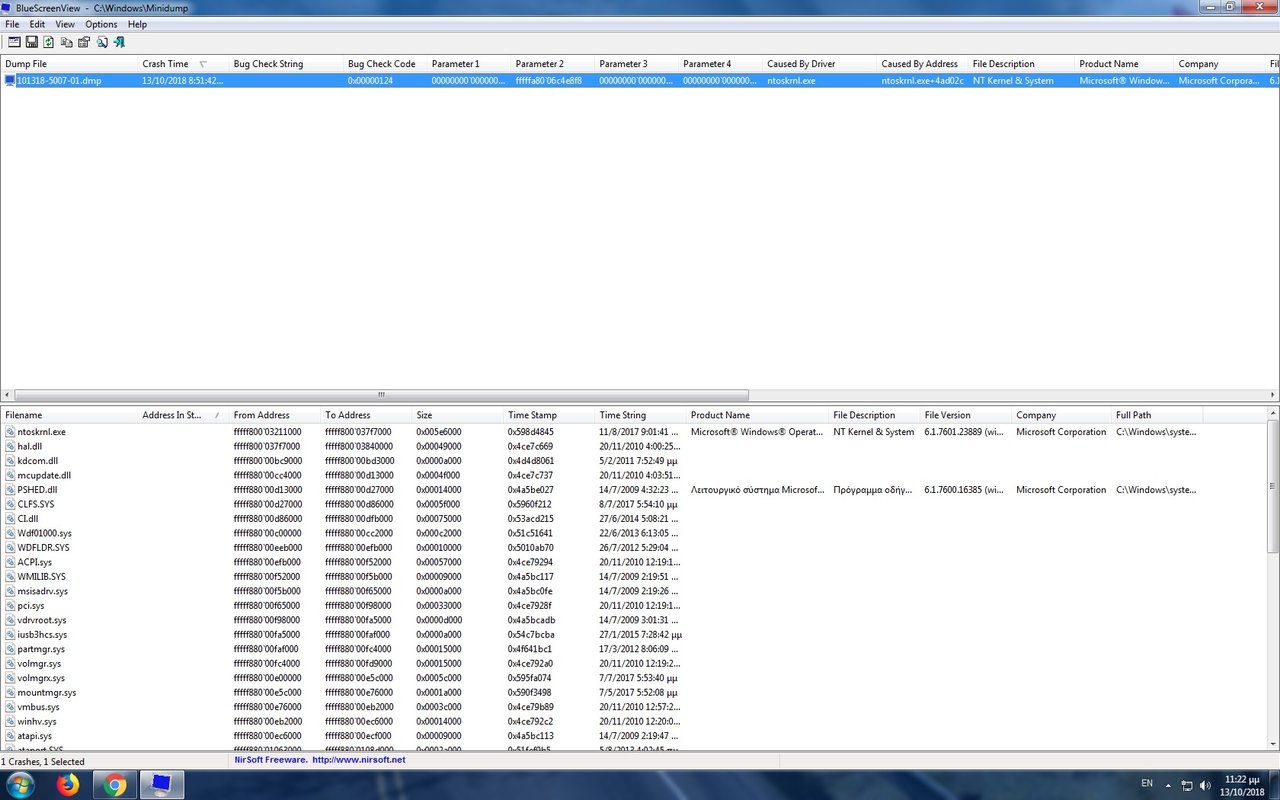Screen dimensions: 1280x800
Task: Open the File menu
Action: (12, 24)
